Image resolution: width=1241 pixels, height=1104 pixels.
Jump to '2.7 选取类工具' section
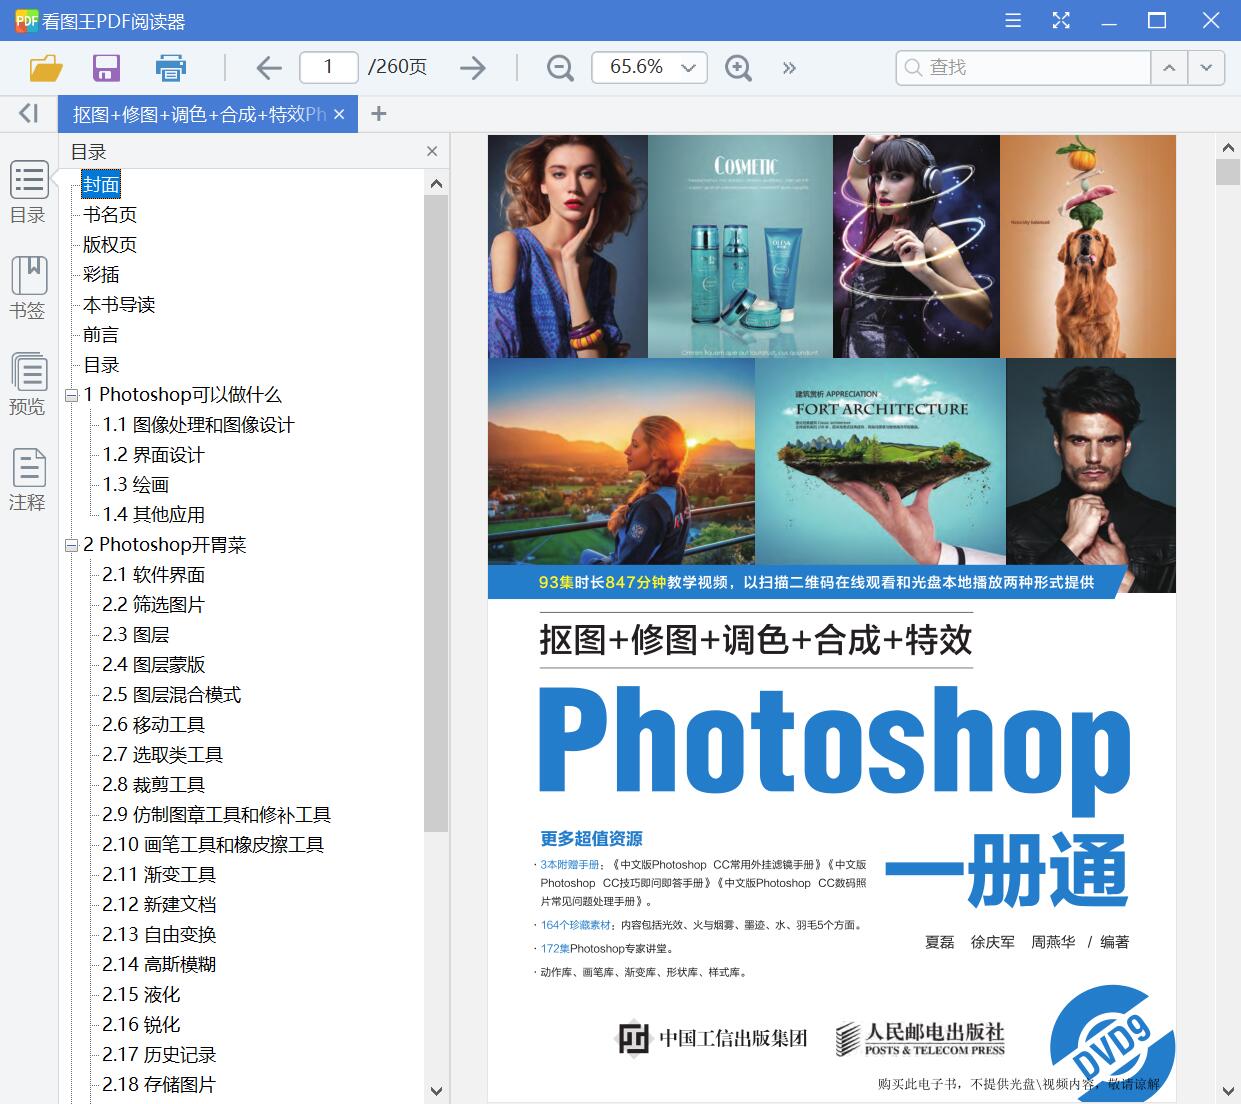(x=162, y=755)
